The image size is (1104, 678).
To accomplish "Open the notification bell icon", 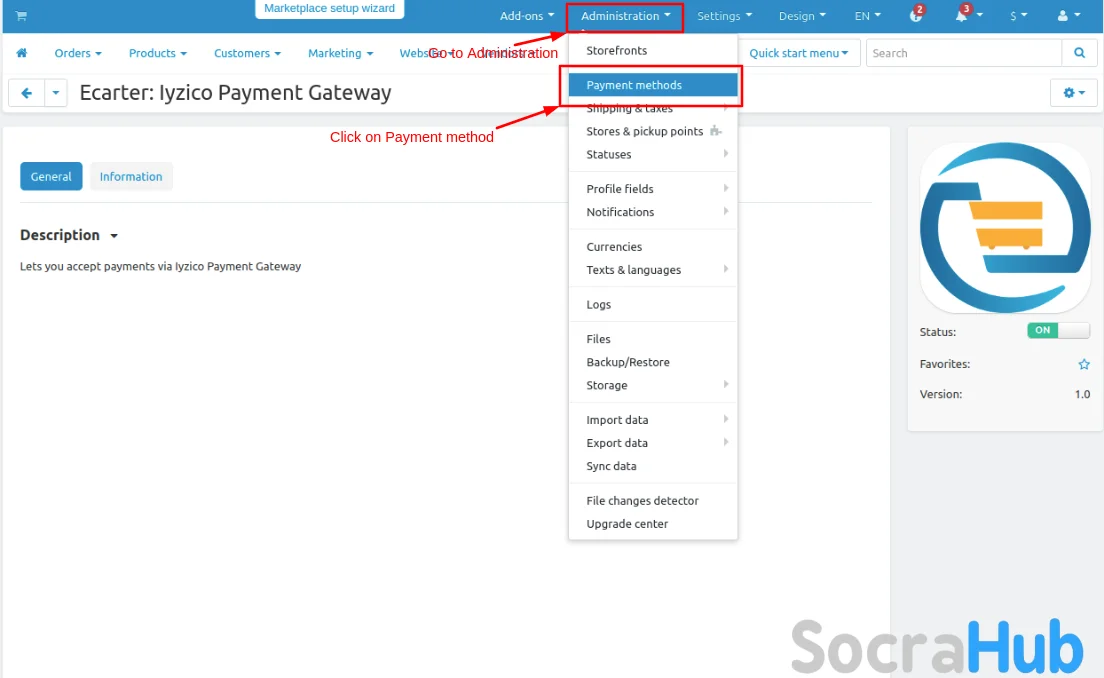I will [x=962, y=15].
